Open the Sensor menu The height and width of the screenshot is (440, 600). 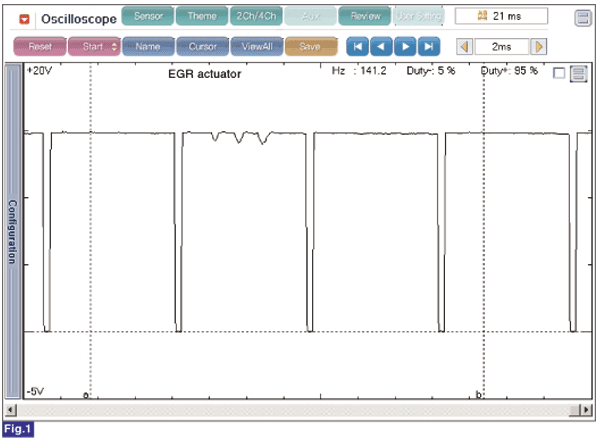pos(148,16)
